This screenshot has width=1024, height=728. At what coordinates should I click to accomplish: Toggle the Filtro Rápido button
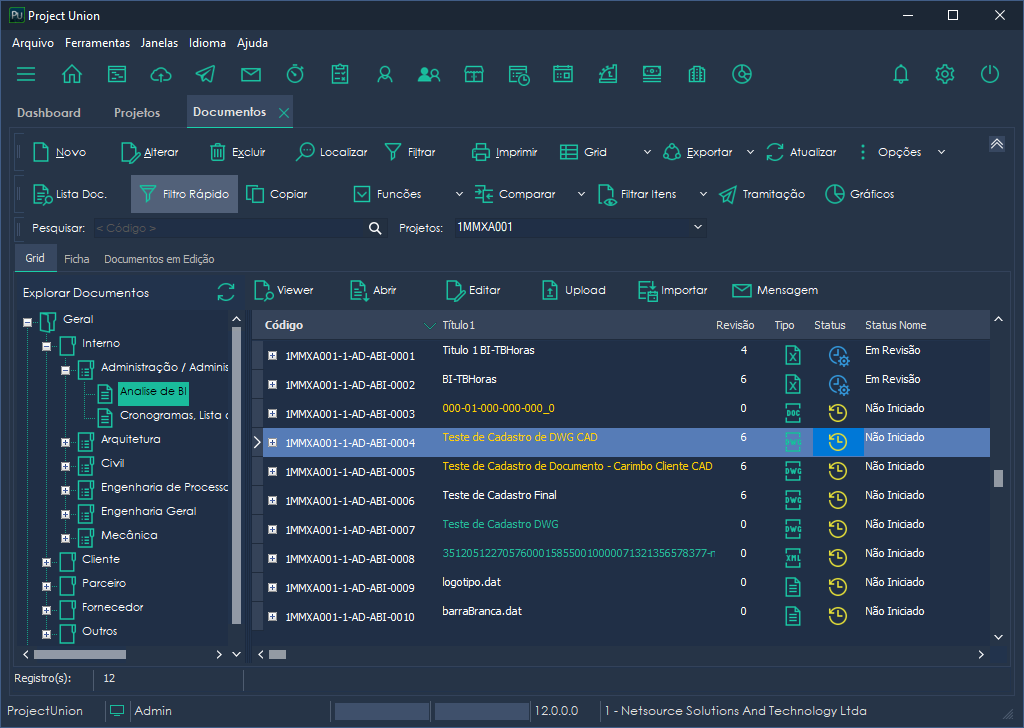click(185, 194)
